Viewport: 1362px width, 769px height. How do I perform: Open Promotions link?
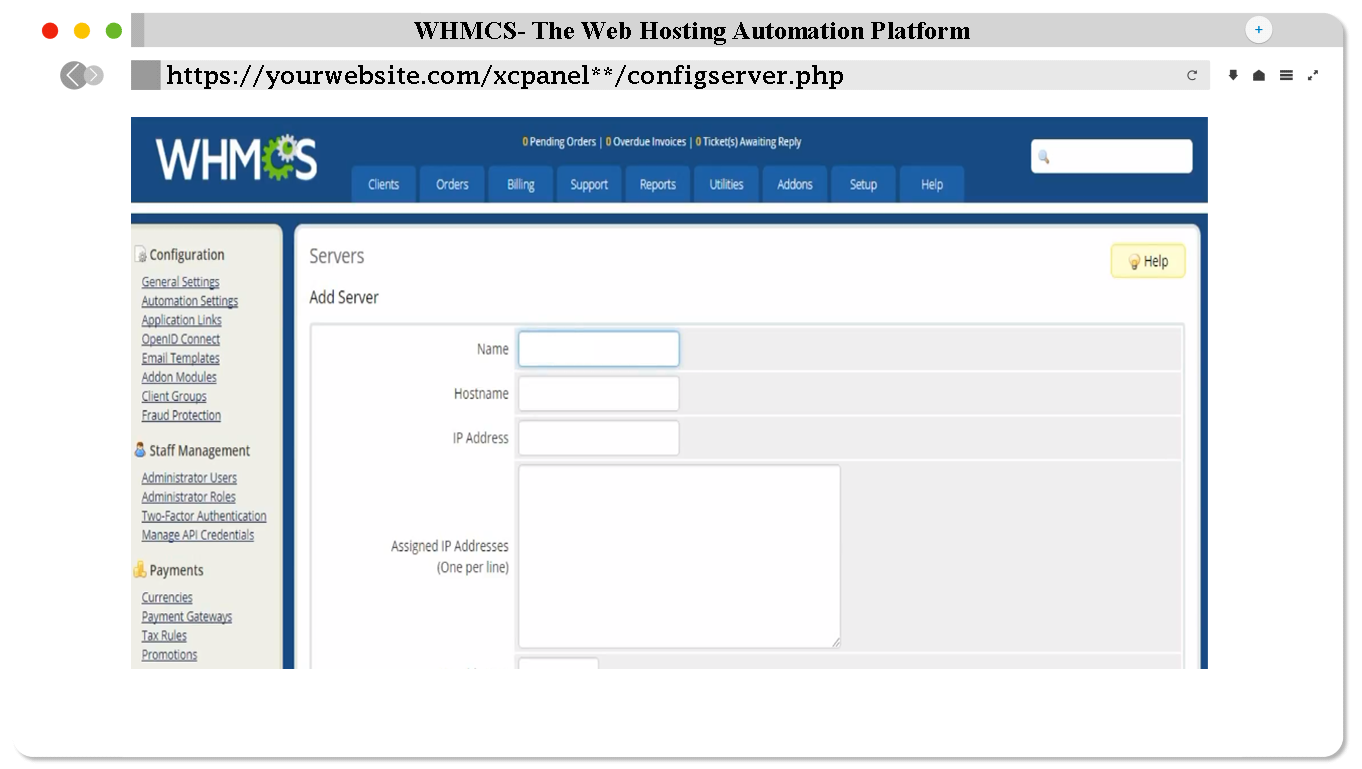[x=169, y=654]
